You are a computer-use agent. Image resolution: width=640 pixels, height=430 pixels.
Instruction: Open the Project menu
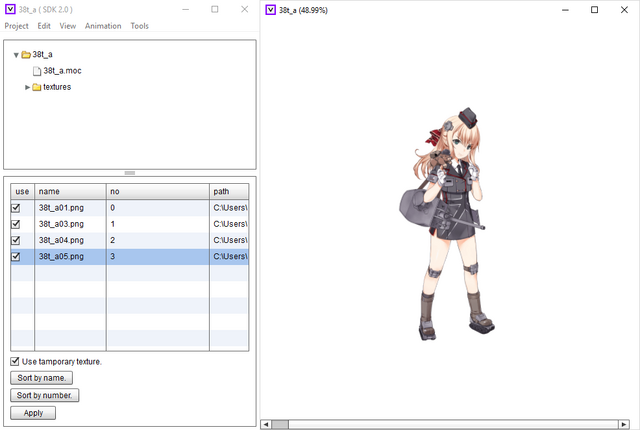point(16,26)
